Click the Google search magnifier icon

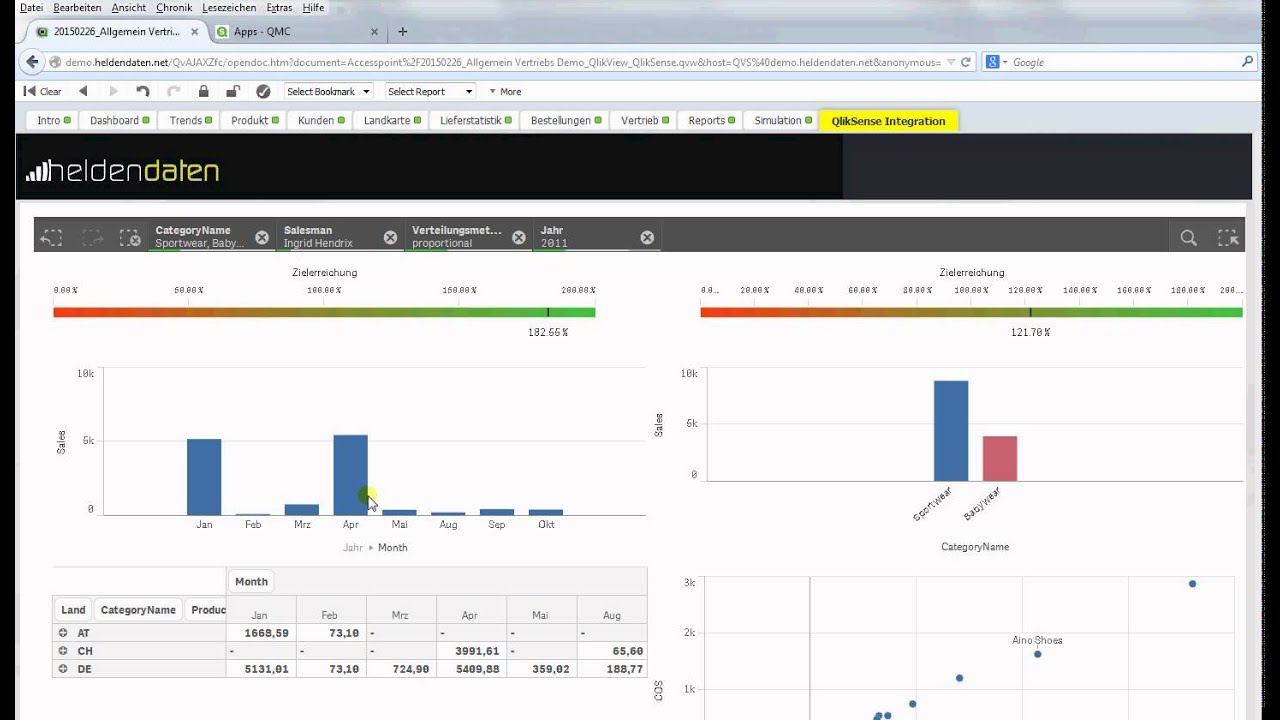pos(1247,62)
